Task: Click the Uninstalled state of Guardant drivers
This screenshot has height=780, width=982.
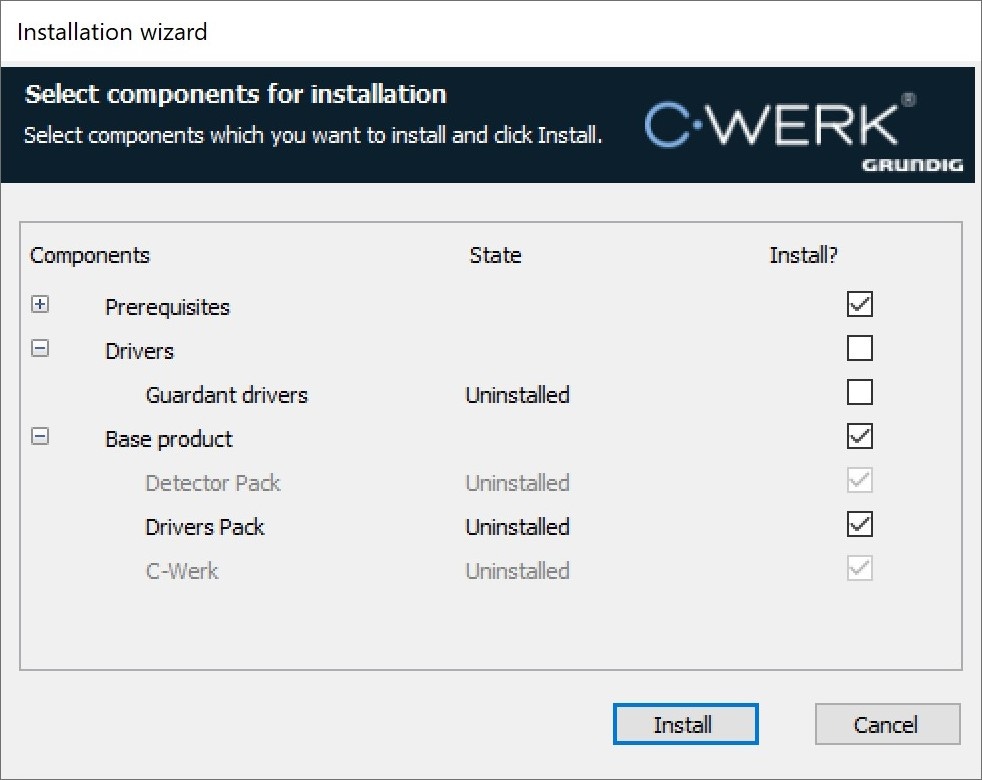Action: [517, 395]
